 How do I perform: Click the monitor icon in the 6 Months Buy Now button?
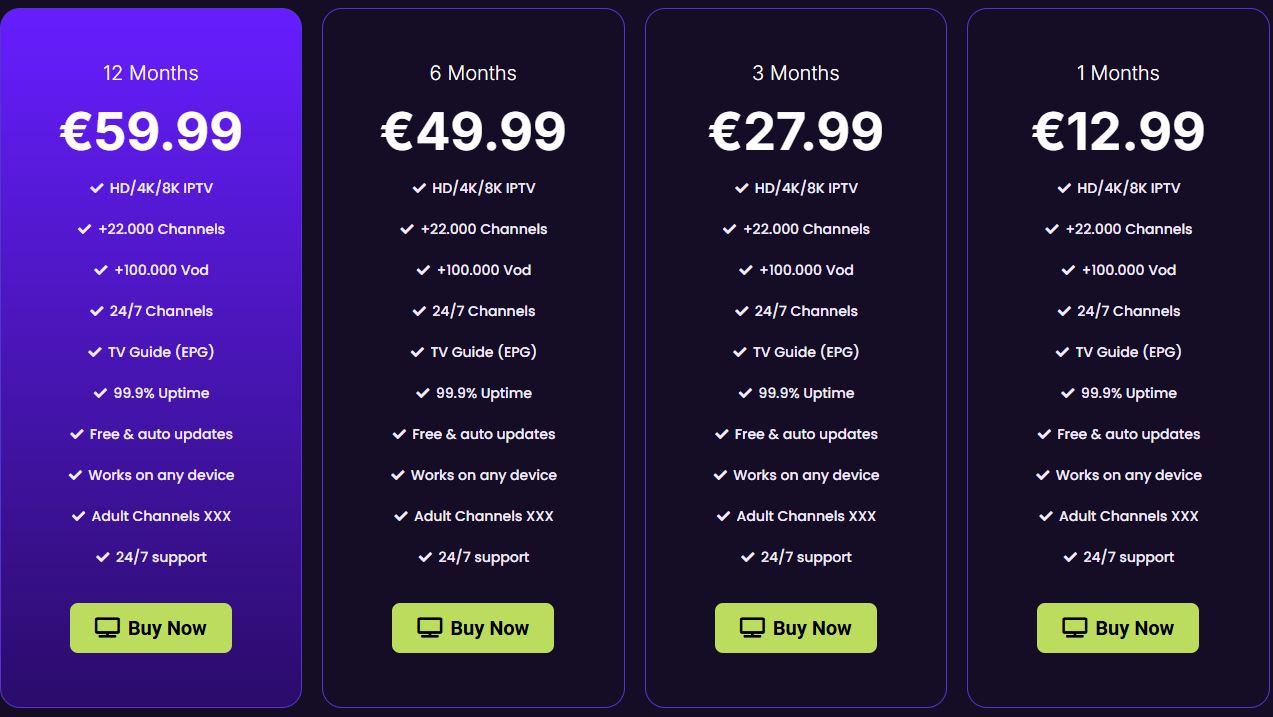(428, 628)
